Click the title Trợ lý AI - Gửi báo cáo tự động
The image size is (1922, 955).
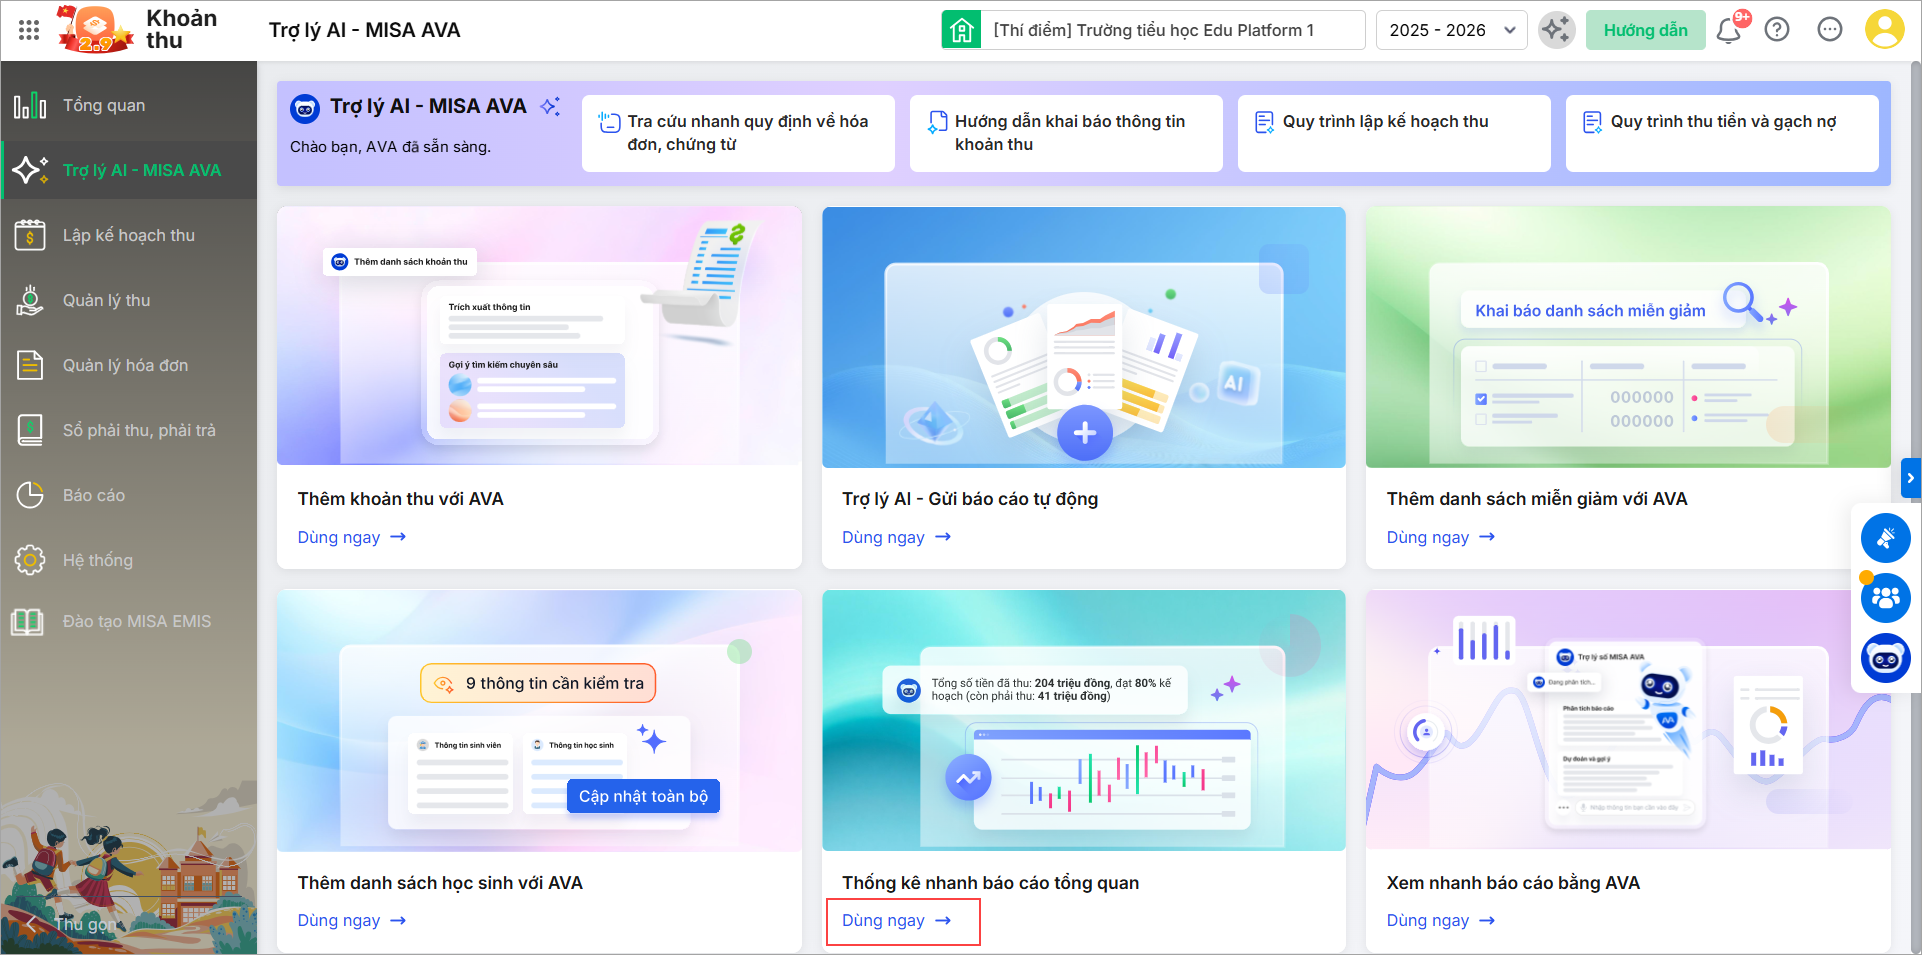pos(970,499)
